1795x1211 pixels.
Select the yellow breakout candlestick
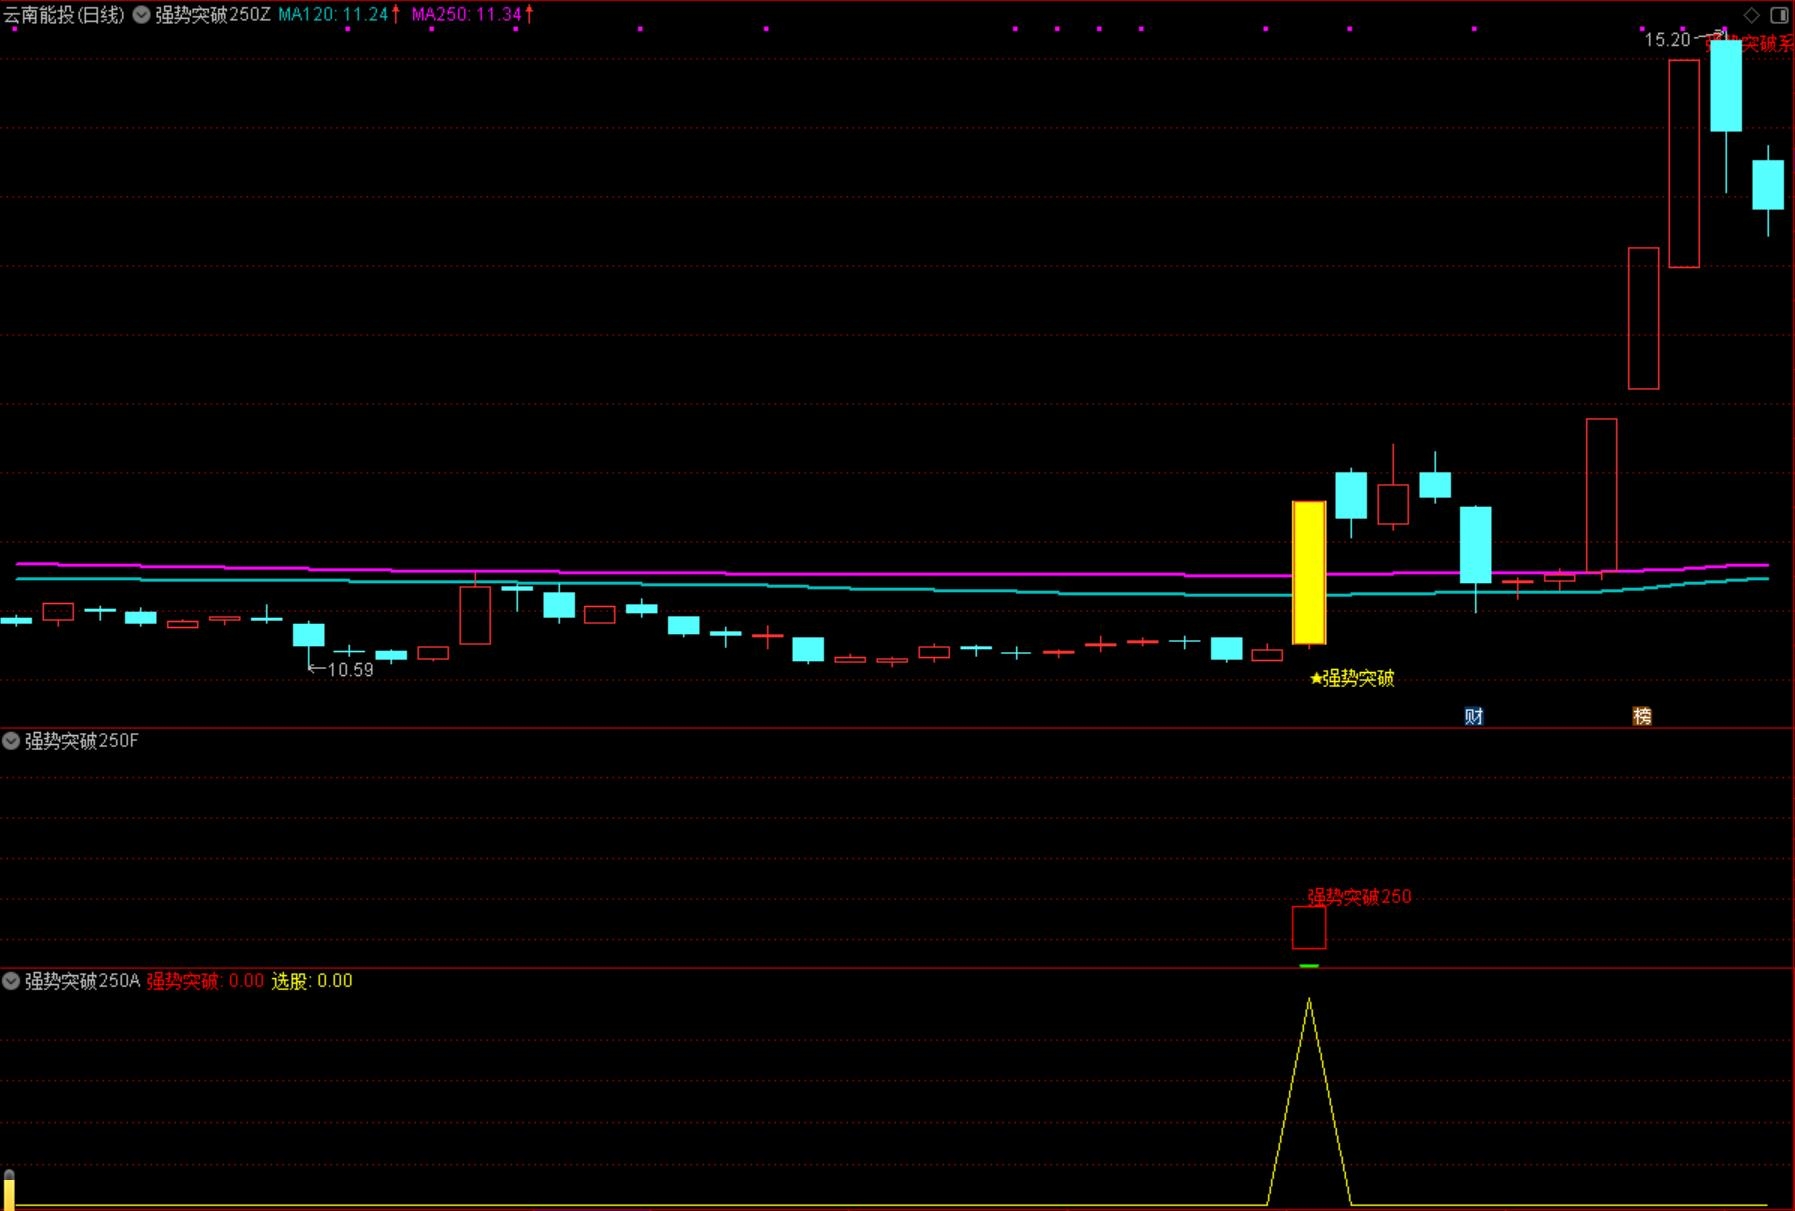[x=1309, y=573]
